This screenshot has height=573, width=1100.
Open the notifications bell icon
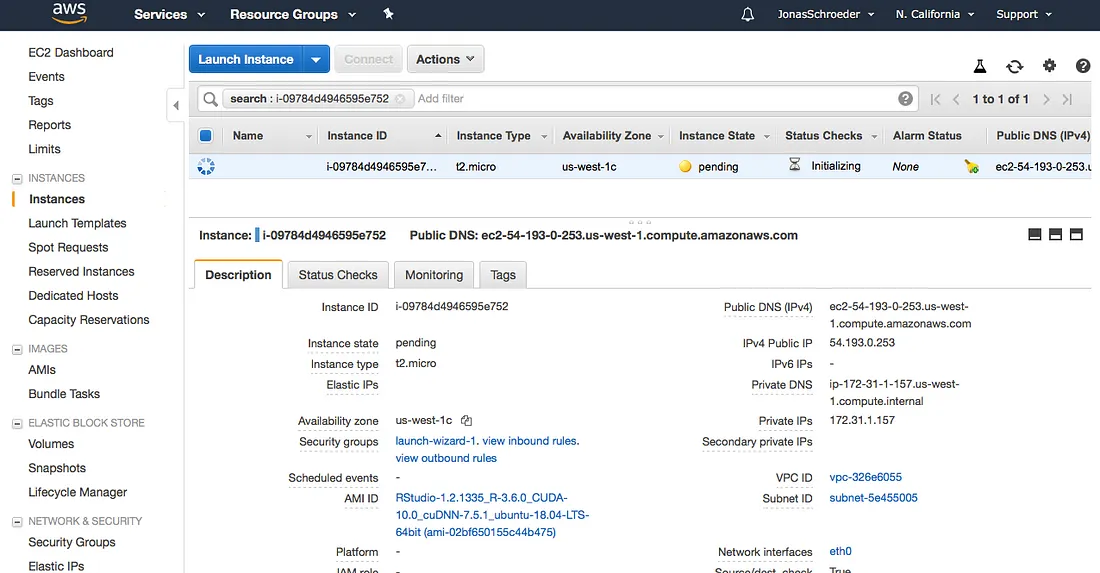pos(748,14)
